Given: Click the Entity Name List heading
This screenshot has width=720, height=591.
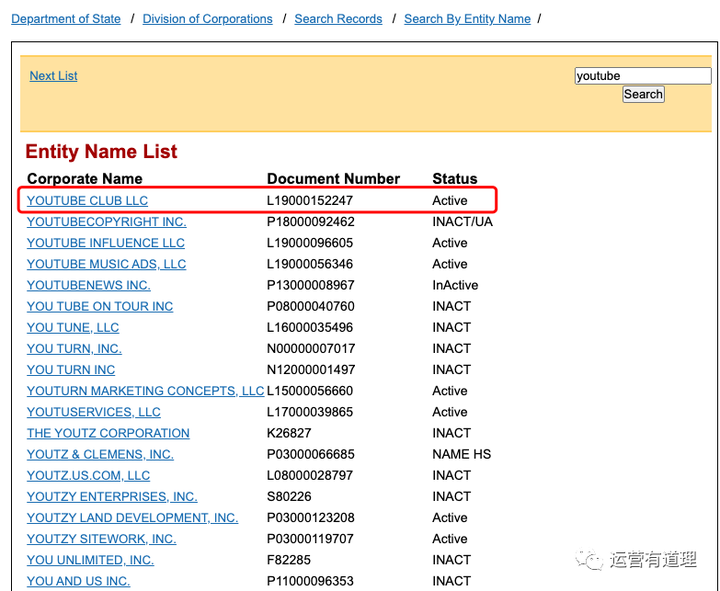Looking at the screenshot, I should click(101, 152).
